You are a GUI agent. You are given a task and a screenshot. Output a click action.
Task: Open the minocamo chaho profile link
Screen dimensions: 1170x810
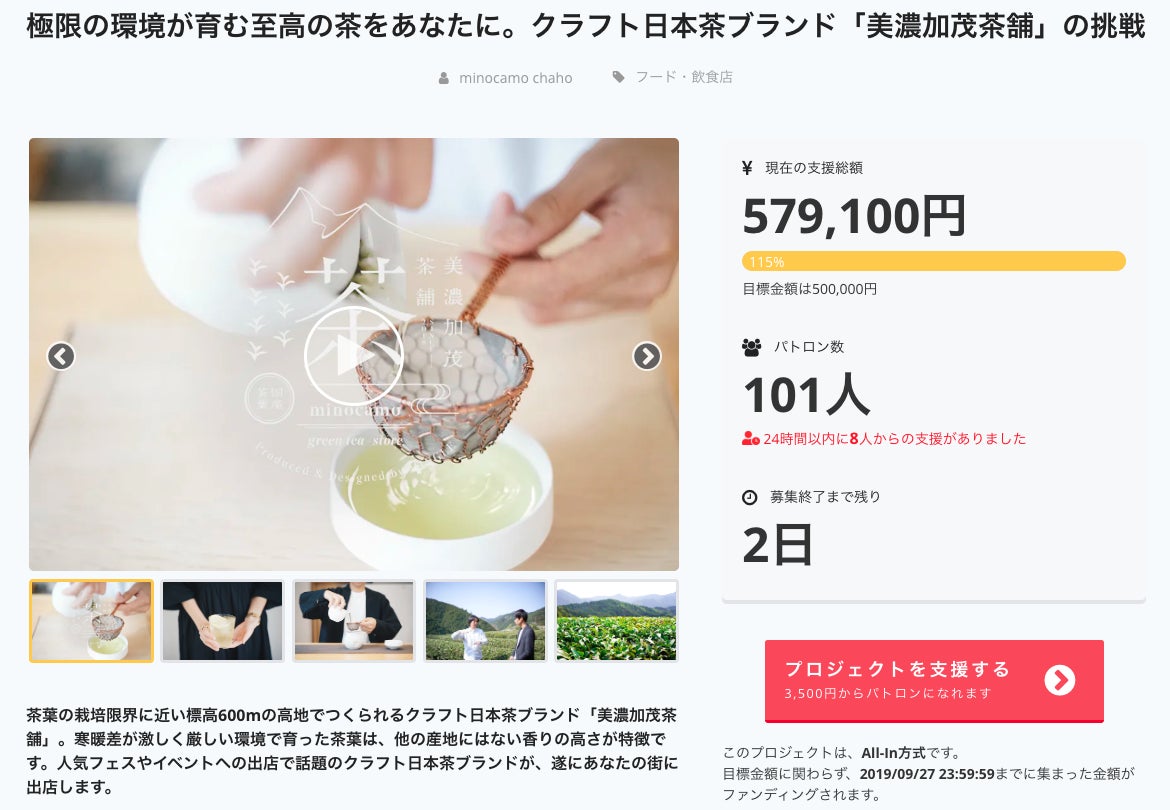[516, 78]
